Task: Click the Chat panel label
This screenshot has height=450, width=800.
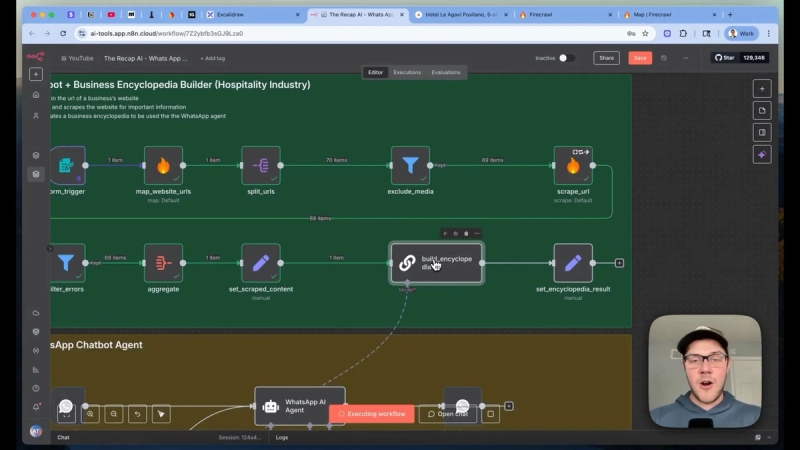Action: 63,437
